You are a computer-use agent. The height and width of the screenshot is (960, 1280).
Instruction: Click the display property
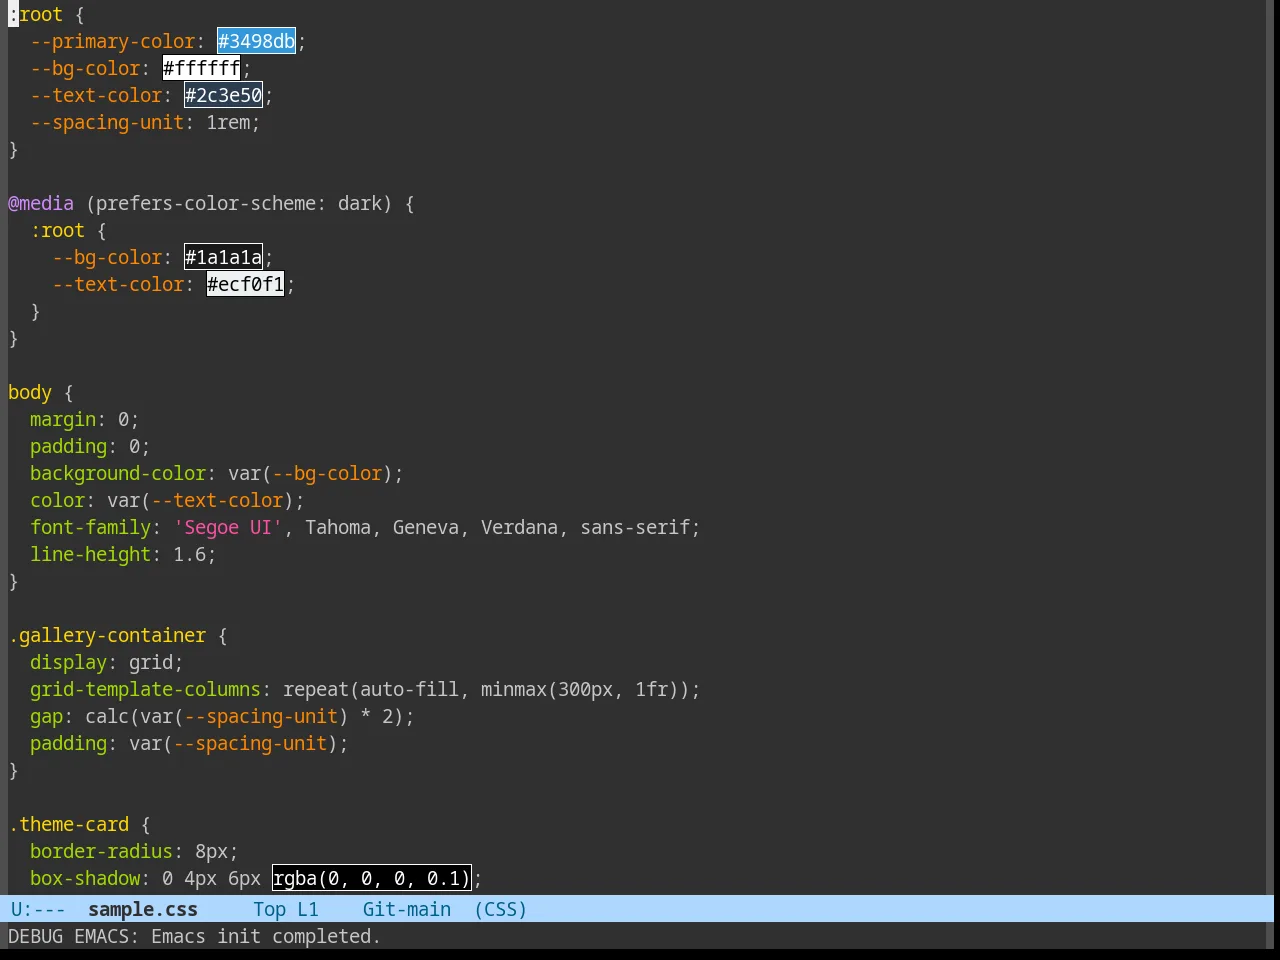[x=68, y=662]
